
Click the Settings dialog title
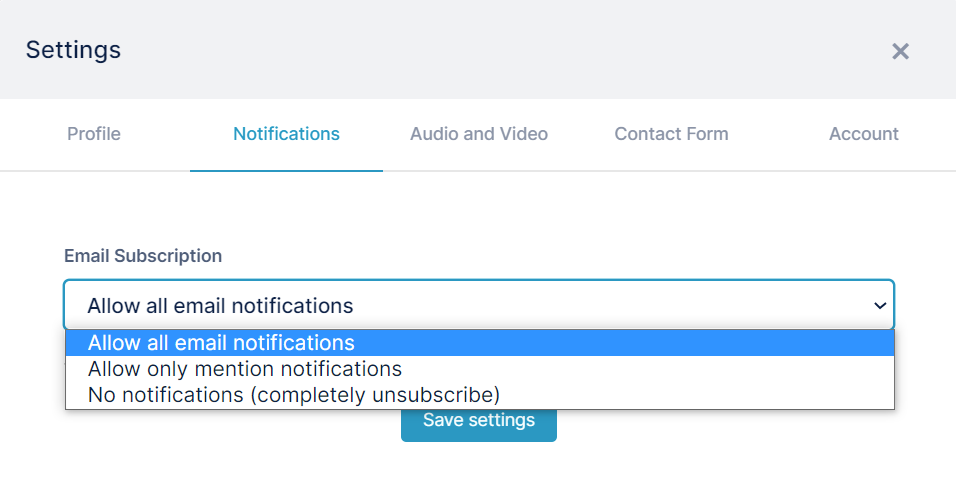coord(73,50)
